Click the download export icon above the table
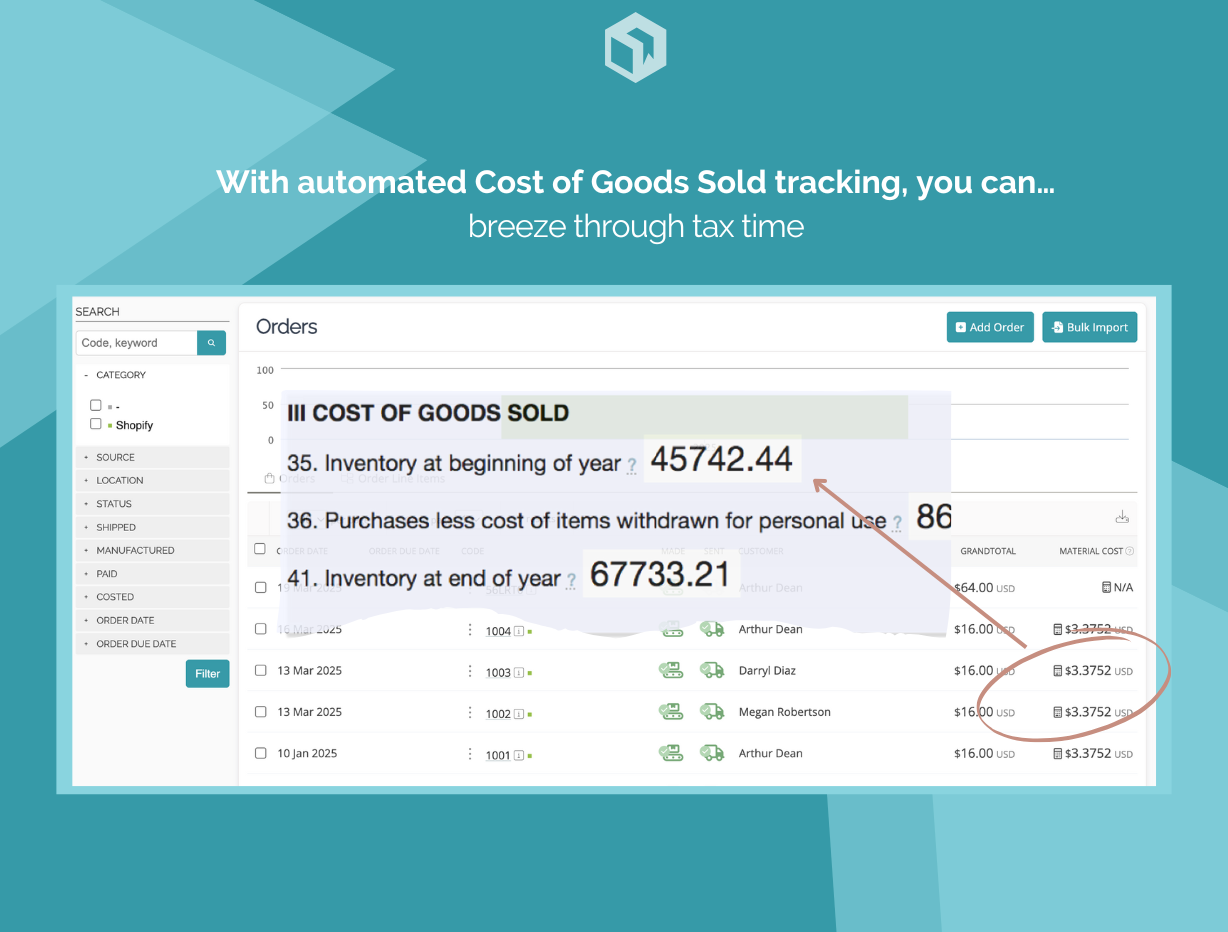 click(1122, 517)
